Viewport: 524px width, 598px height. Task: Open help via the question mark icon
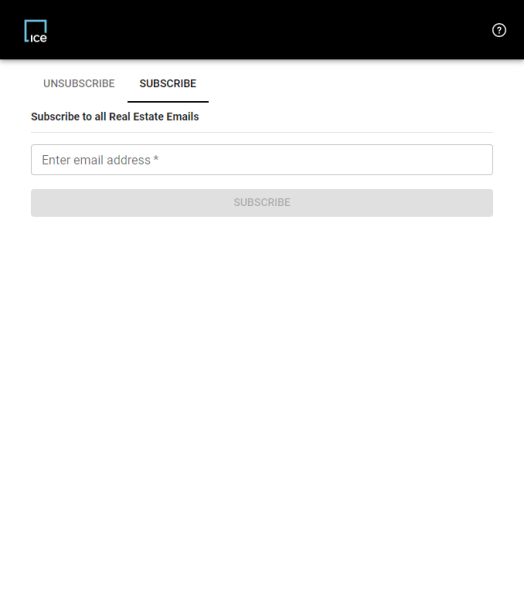coord(499,30)
